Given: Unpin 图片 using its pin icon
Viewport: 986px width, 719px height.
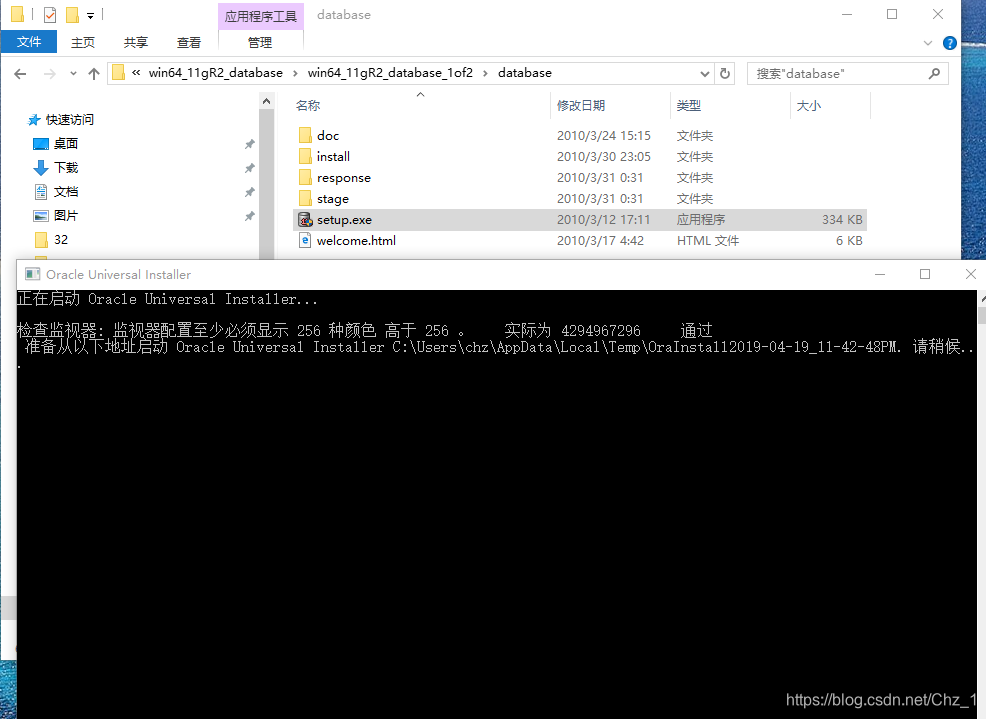Looking at the screenshot, I should coord(250,216).
